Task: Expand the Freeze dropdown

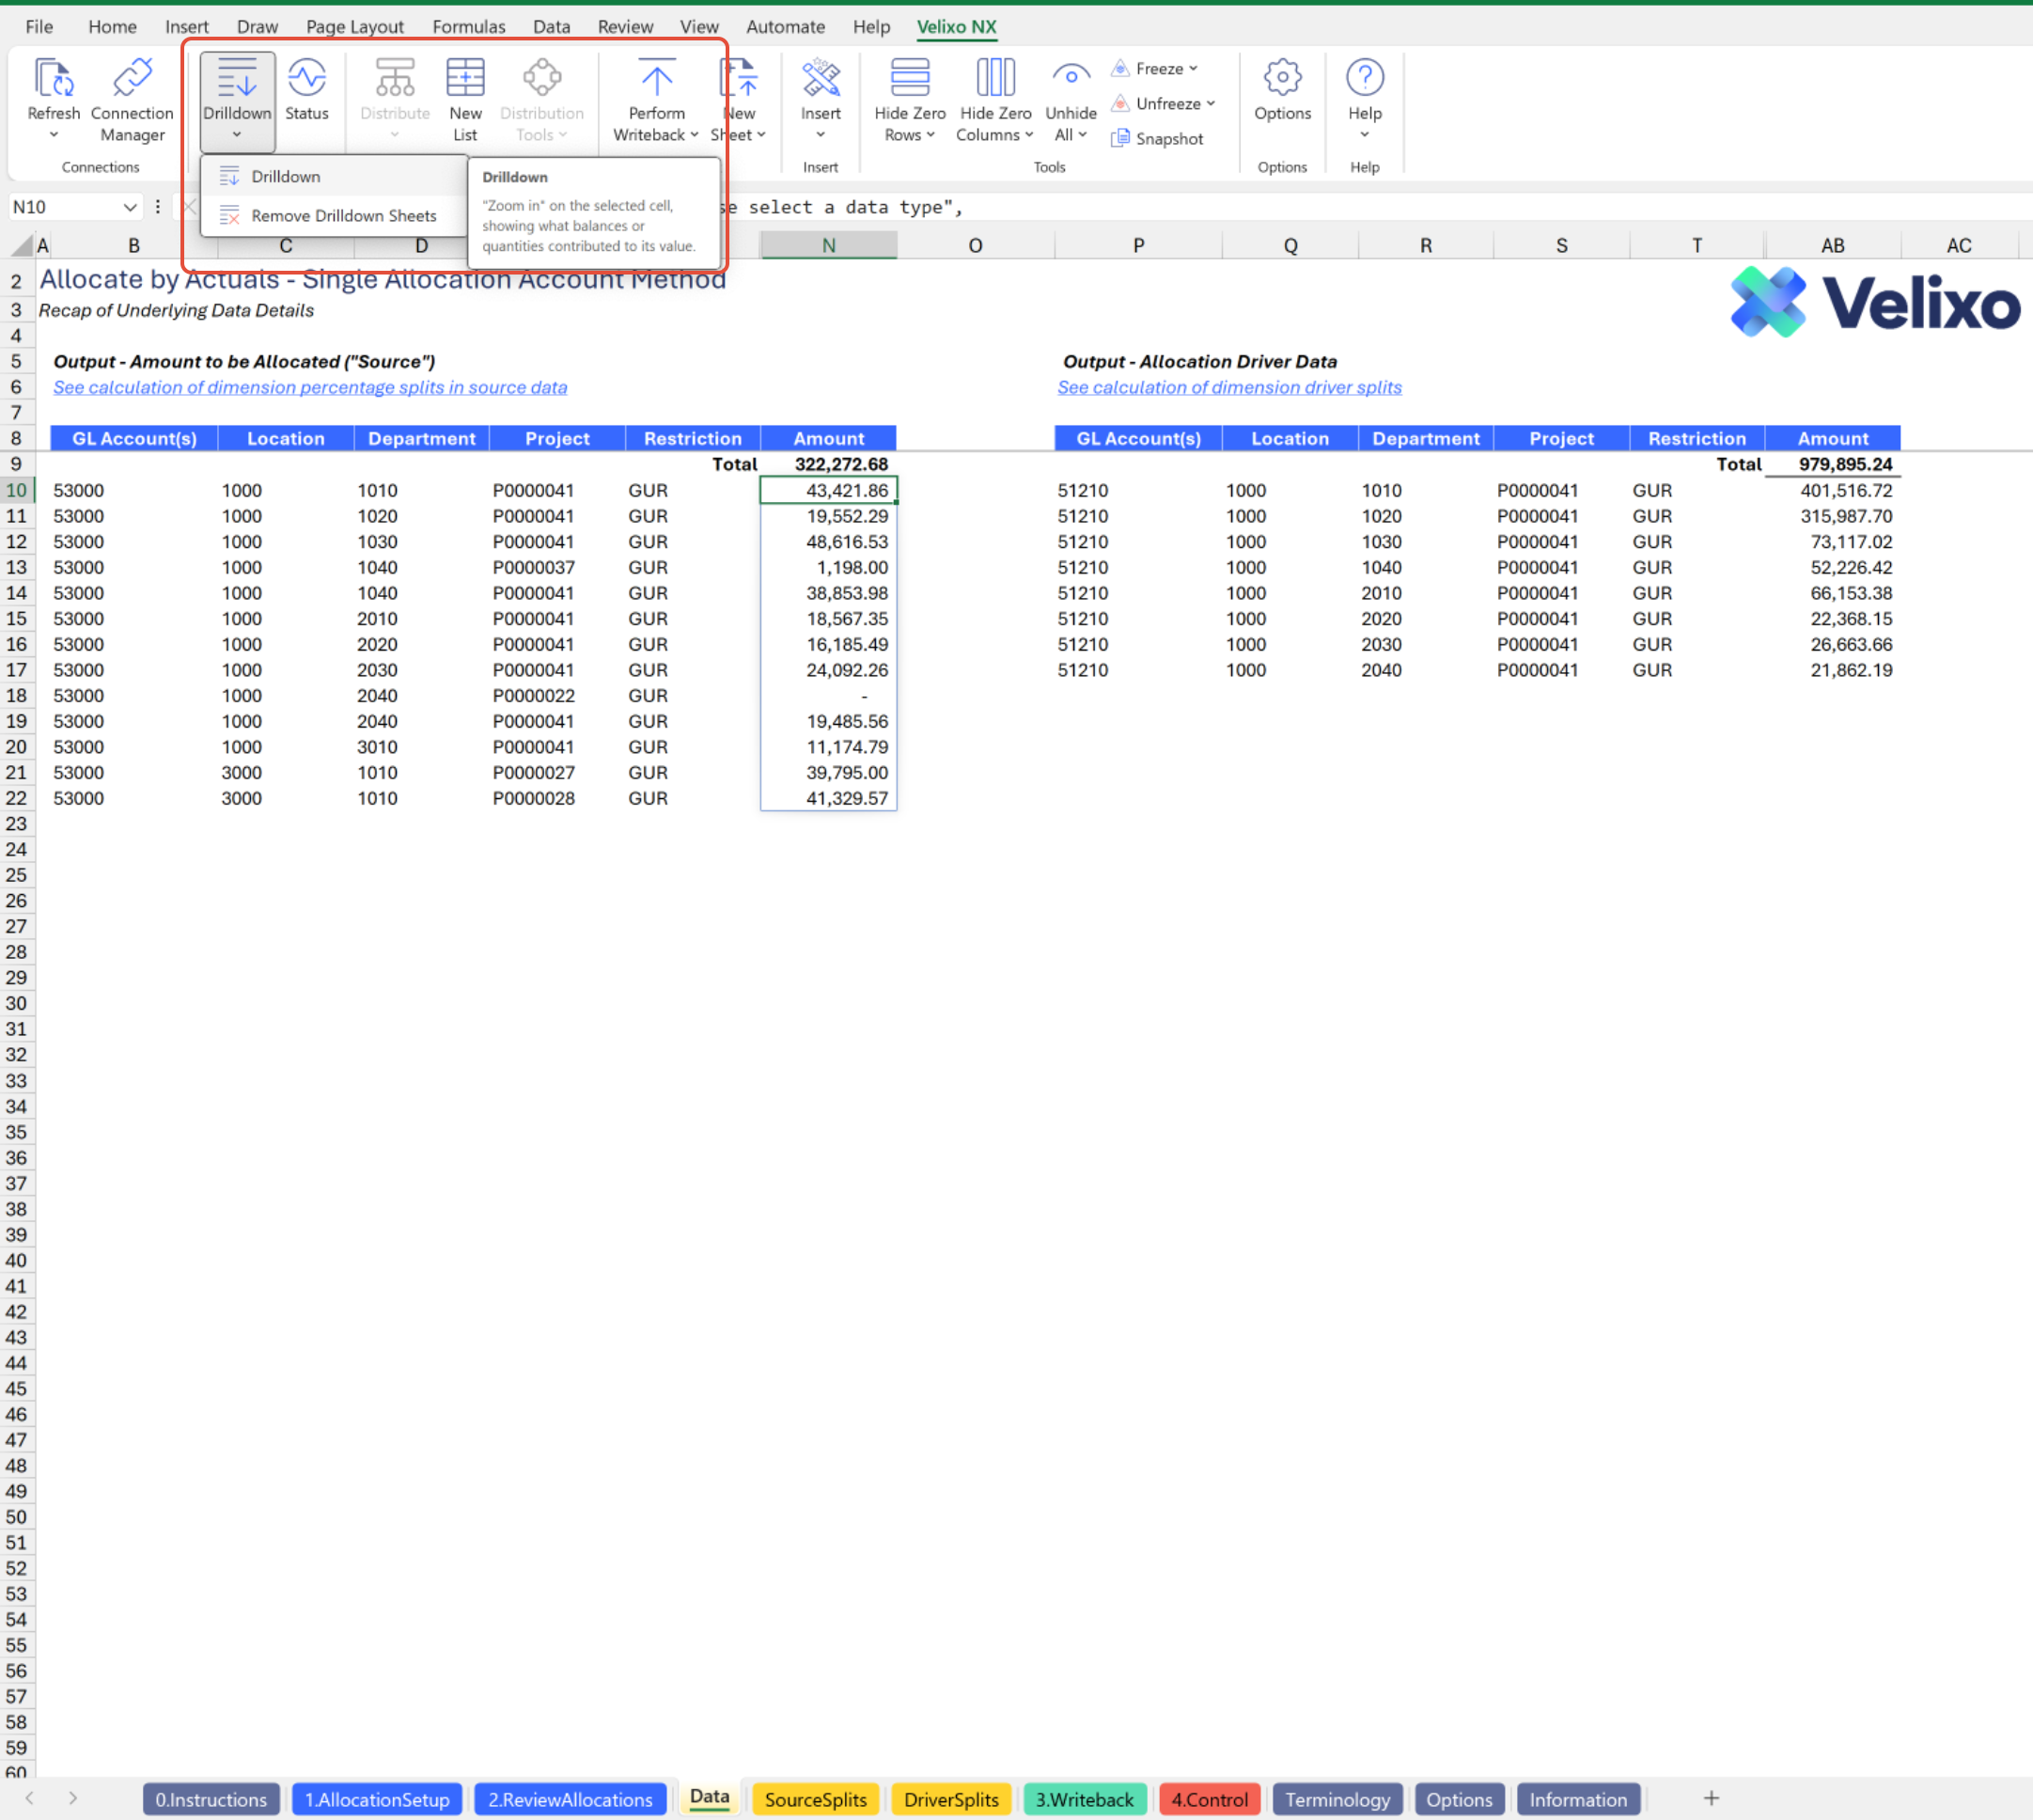Action: point(1193,69)
